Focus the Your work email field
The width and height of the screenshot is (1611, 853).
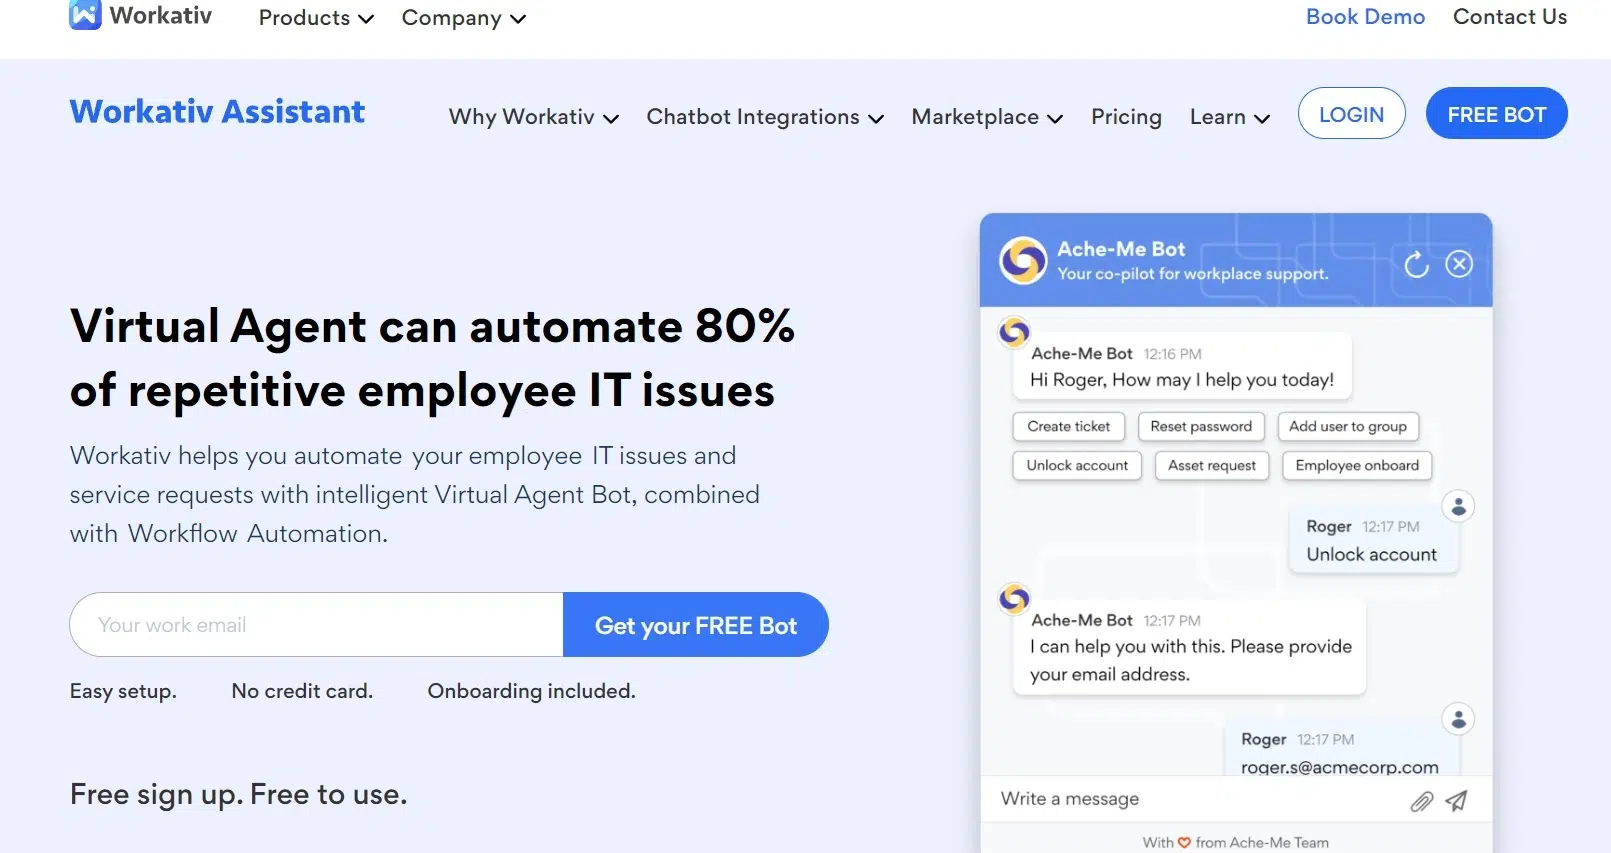tap(317, 625)
